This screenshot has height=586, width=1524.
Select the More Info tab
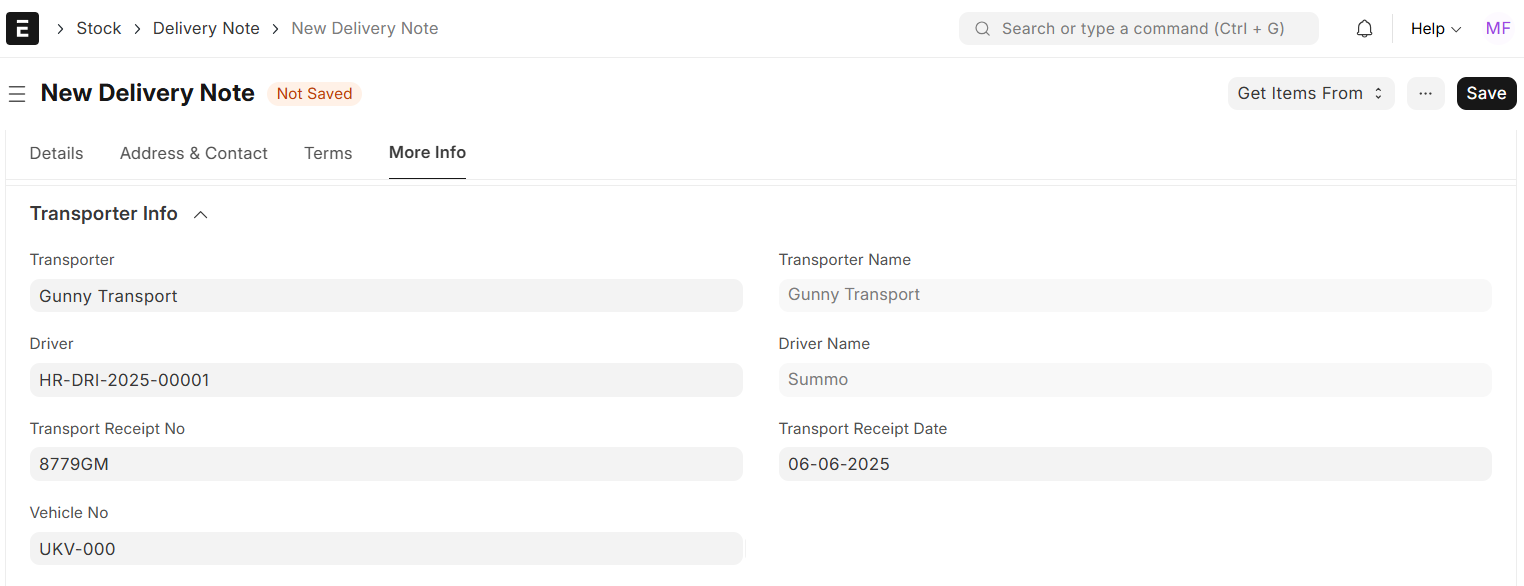pos(427,152)
